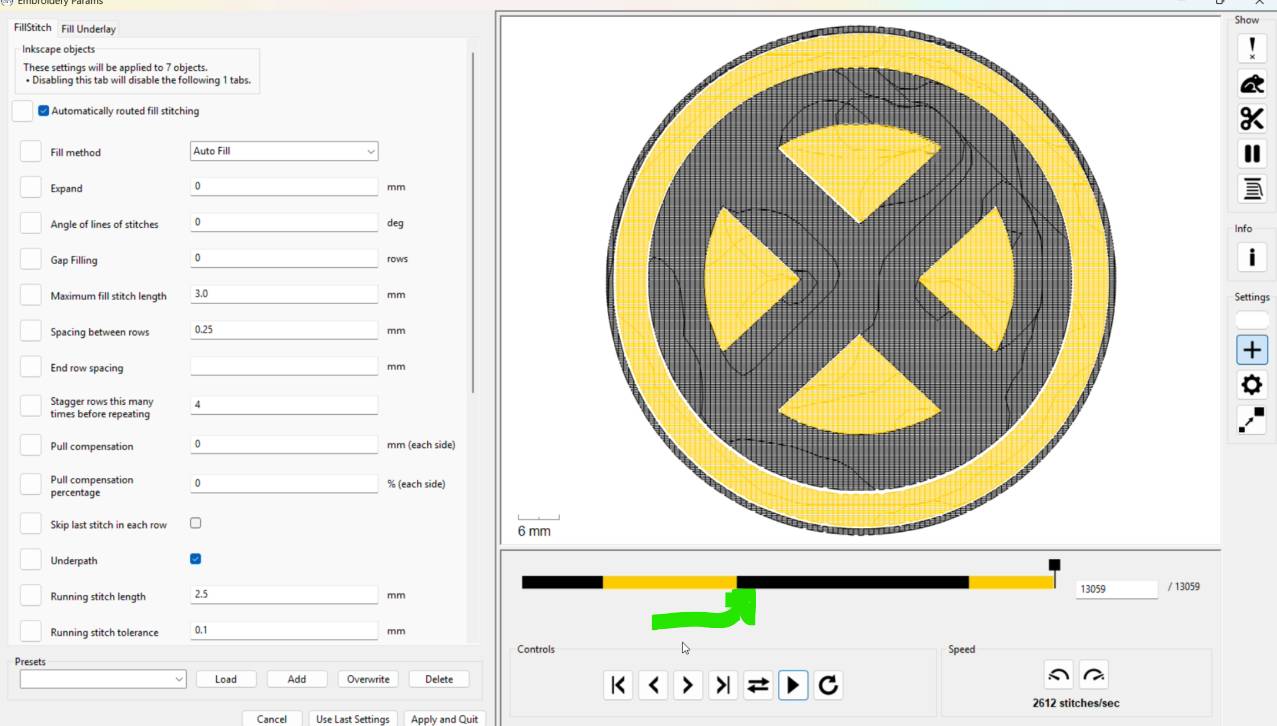This screenshot has width=1277, height=726.
Task: Open design info with the i icon
Action: tap(1251, 257)
